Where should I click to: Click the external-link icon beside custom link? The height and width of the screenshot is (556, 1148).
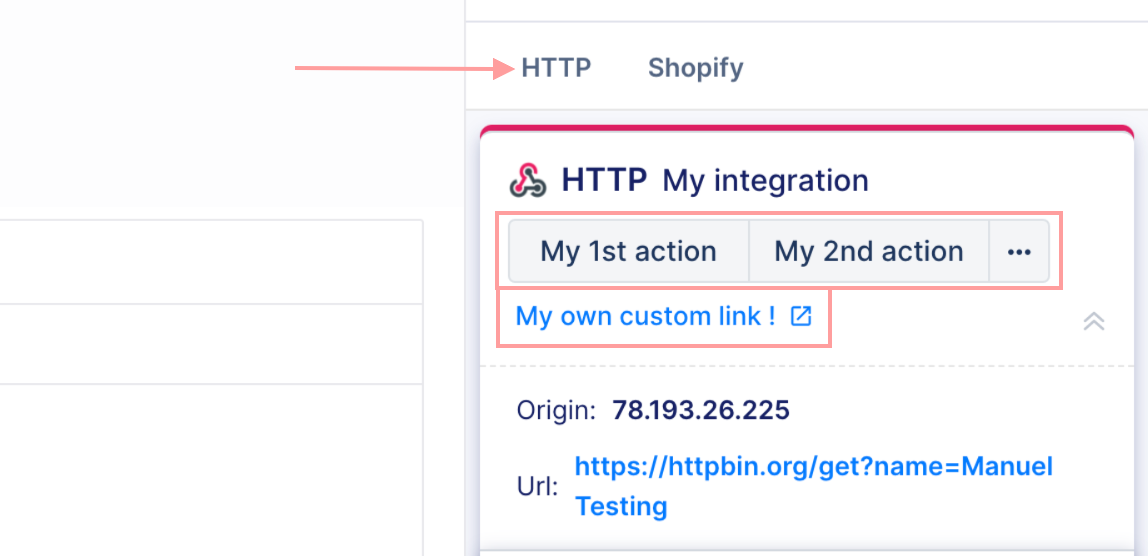click(x=802, y=316)
